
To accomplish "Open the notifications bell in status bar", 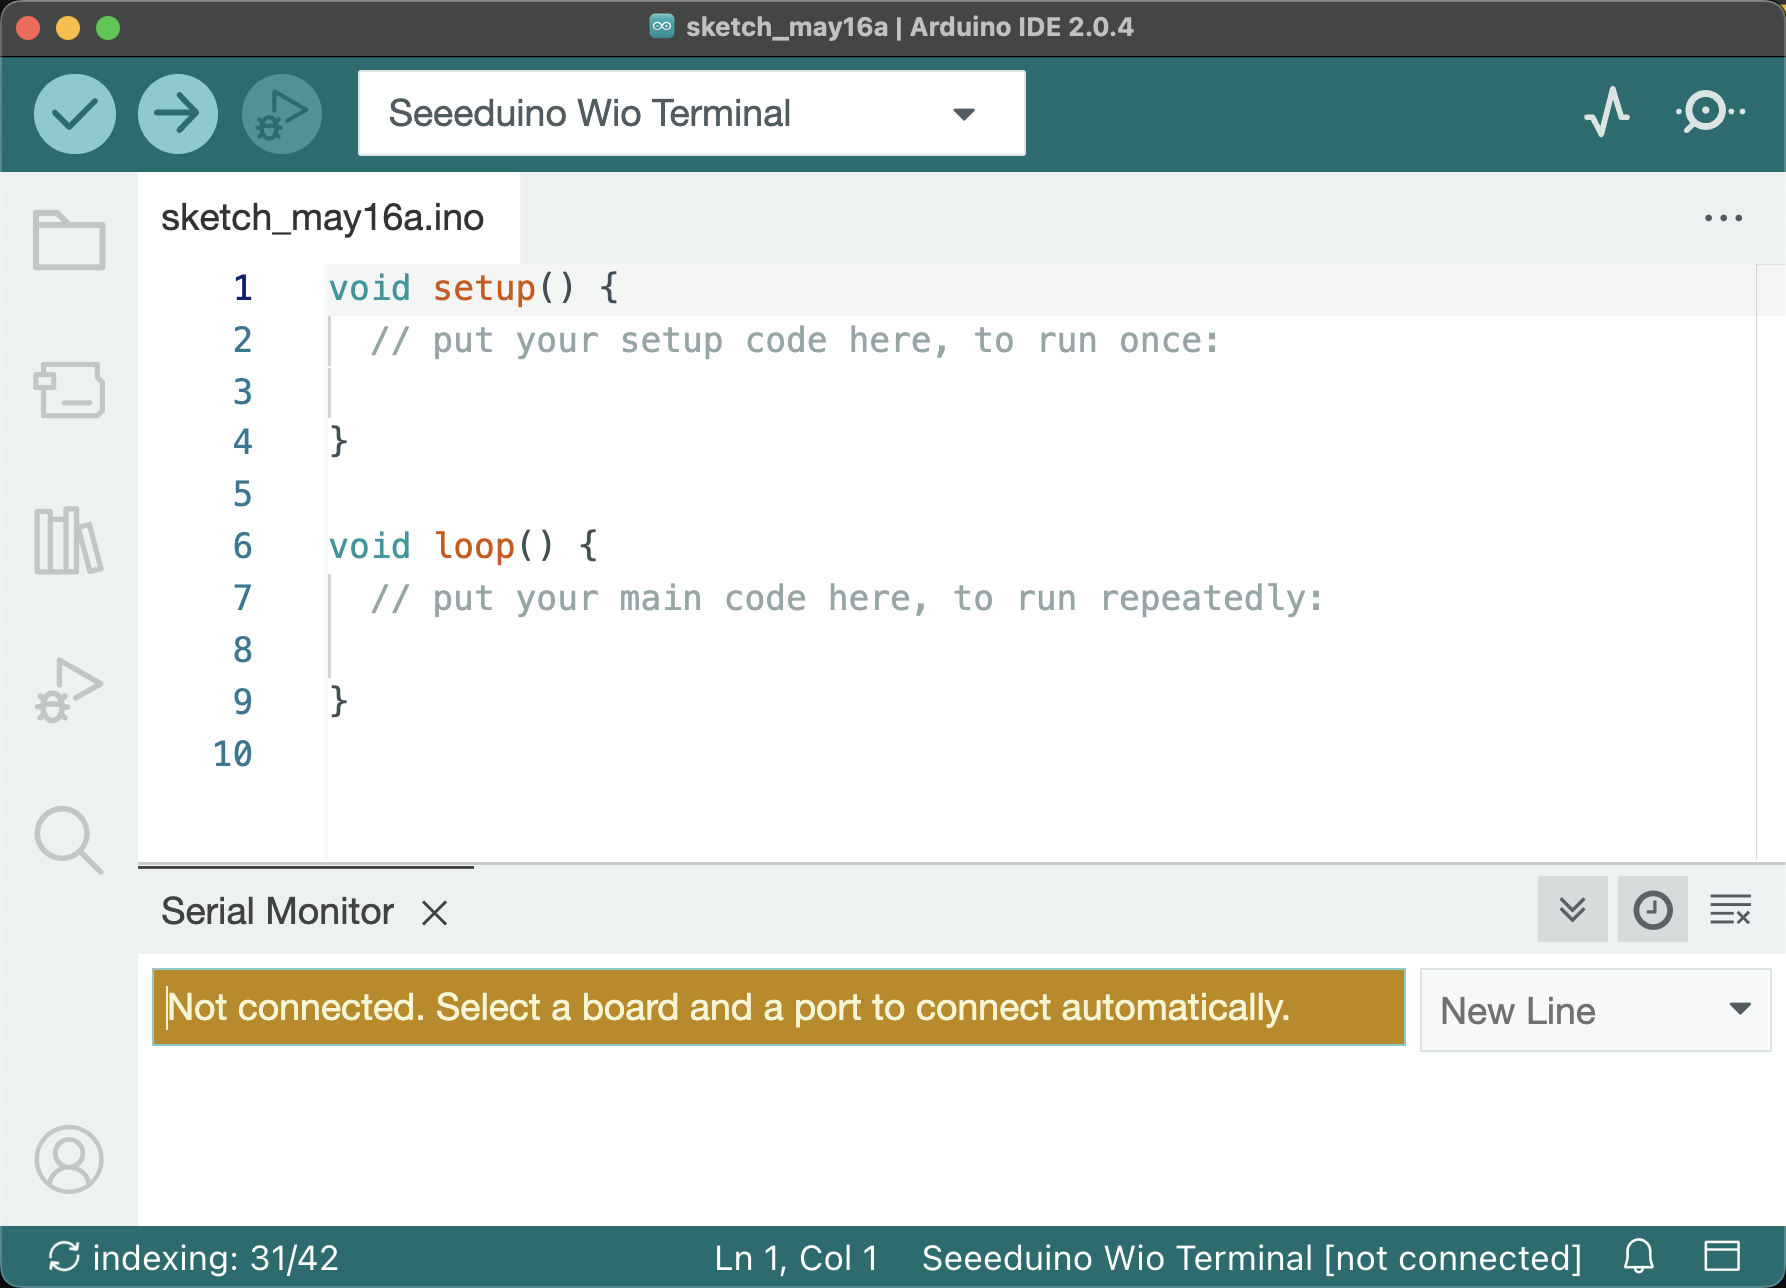I will point(1639,1256).
